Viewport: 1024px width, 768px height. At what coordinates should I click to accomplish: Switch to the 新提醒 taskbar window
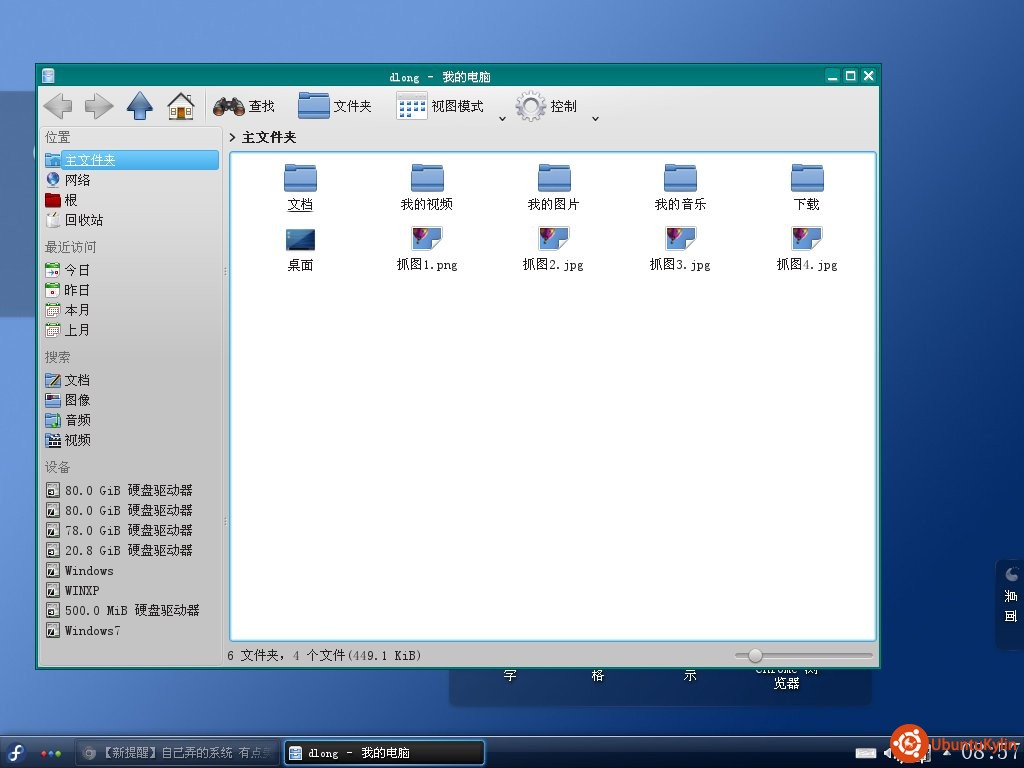pyautogui.click(x=177, y=753)
